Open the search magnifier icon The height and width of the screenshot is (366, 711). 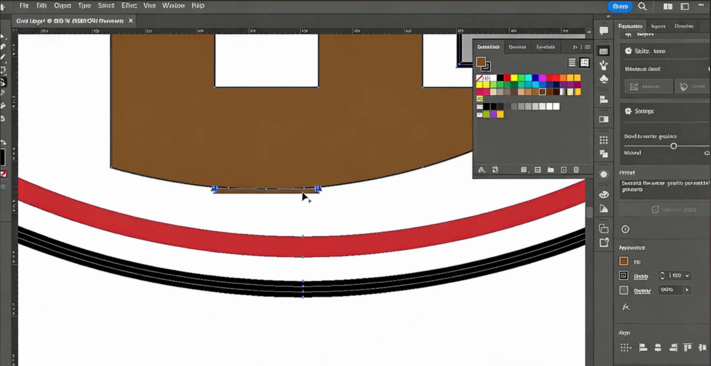click(642, 6)
